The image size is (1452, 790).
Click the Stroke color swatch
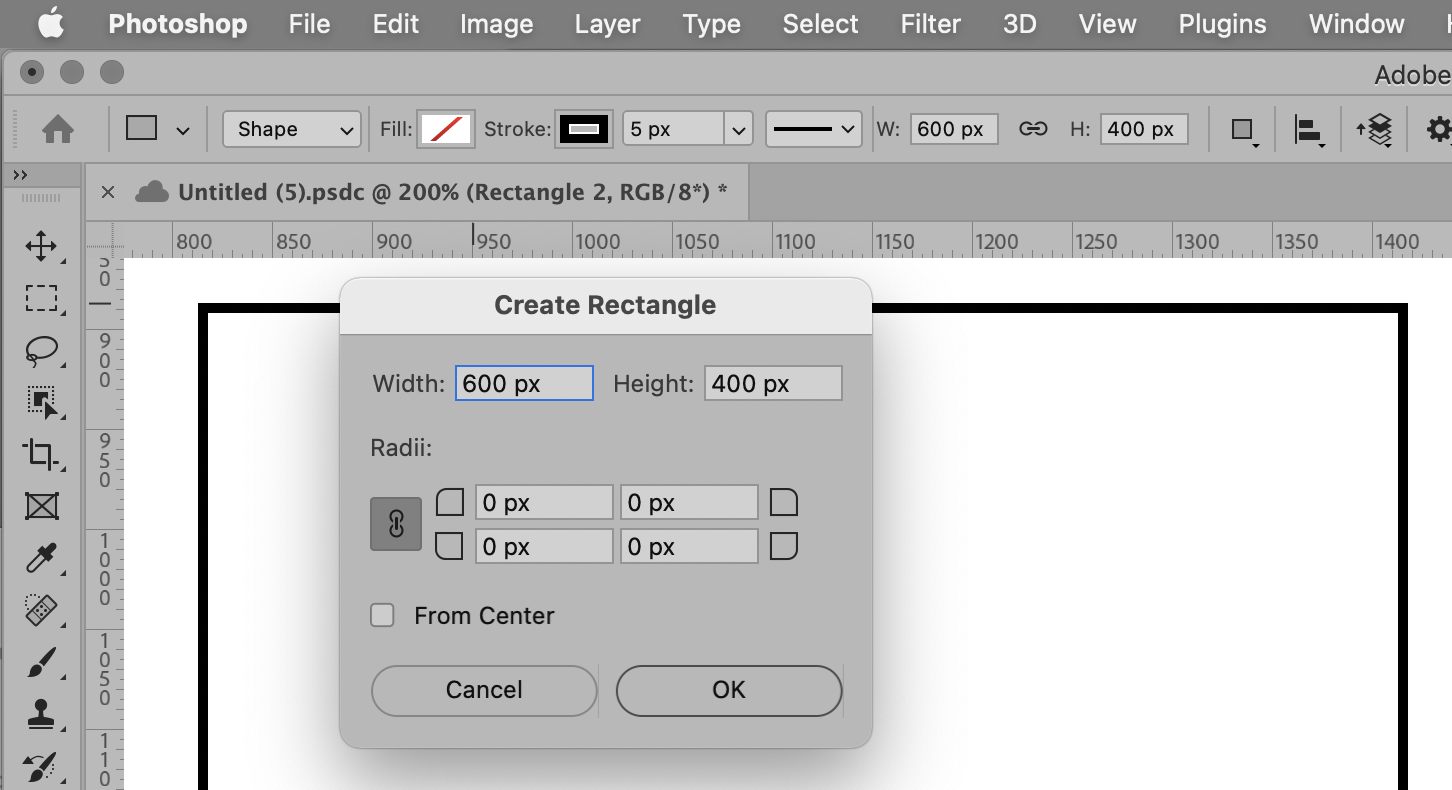[583, 129]
